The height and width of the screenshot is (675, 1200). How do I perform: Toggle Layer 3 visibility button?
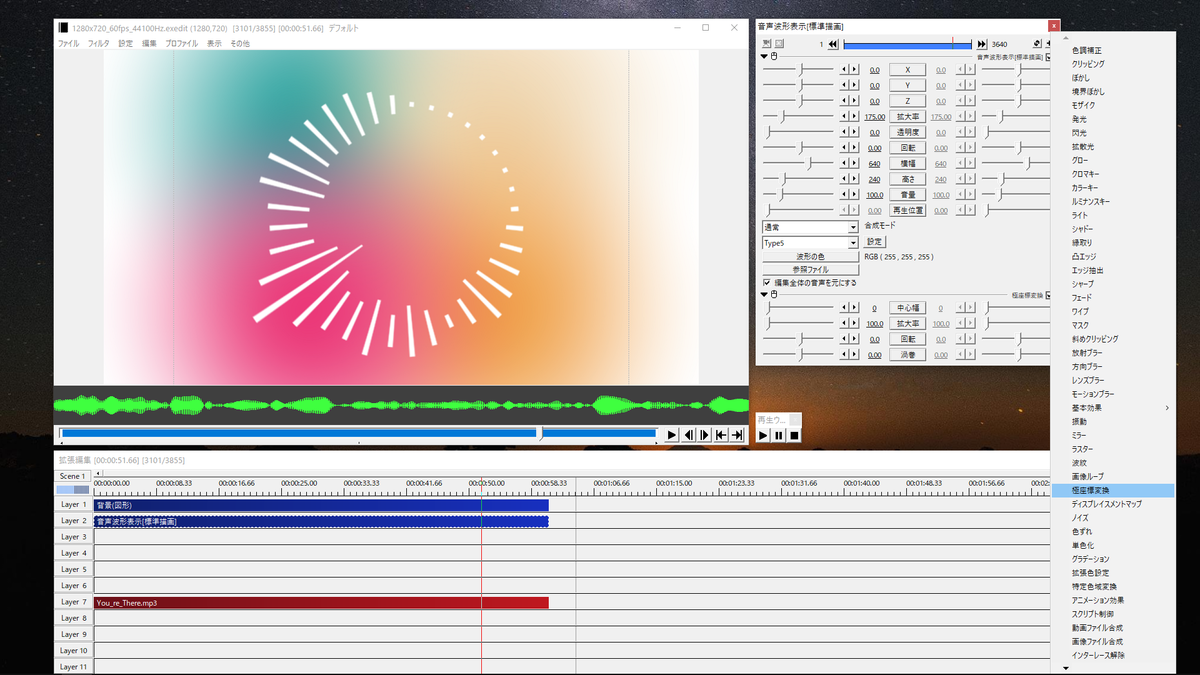(74, 537)
